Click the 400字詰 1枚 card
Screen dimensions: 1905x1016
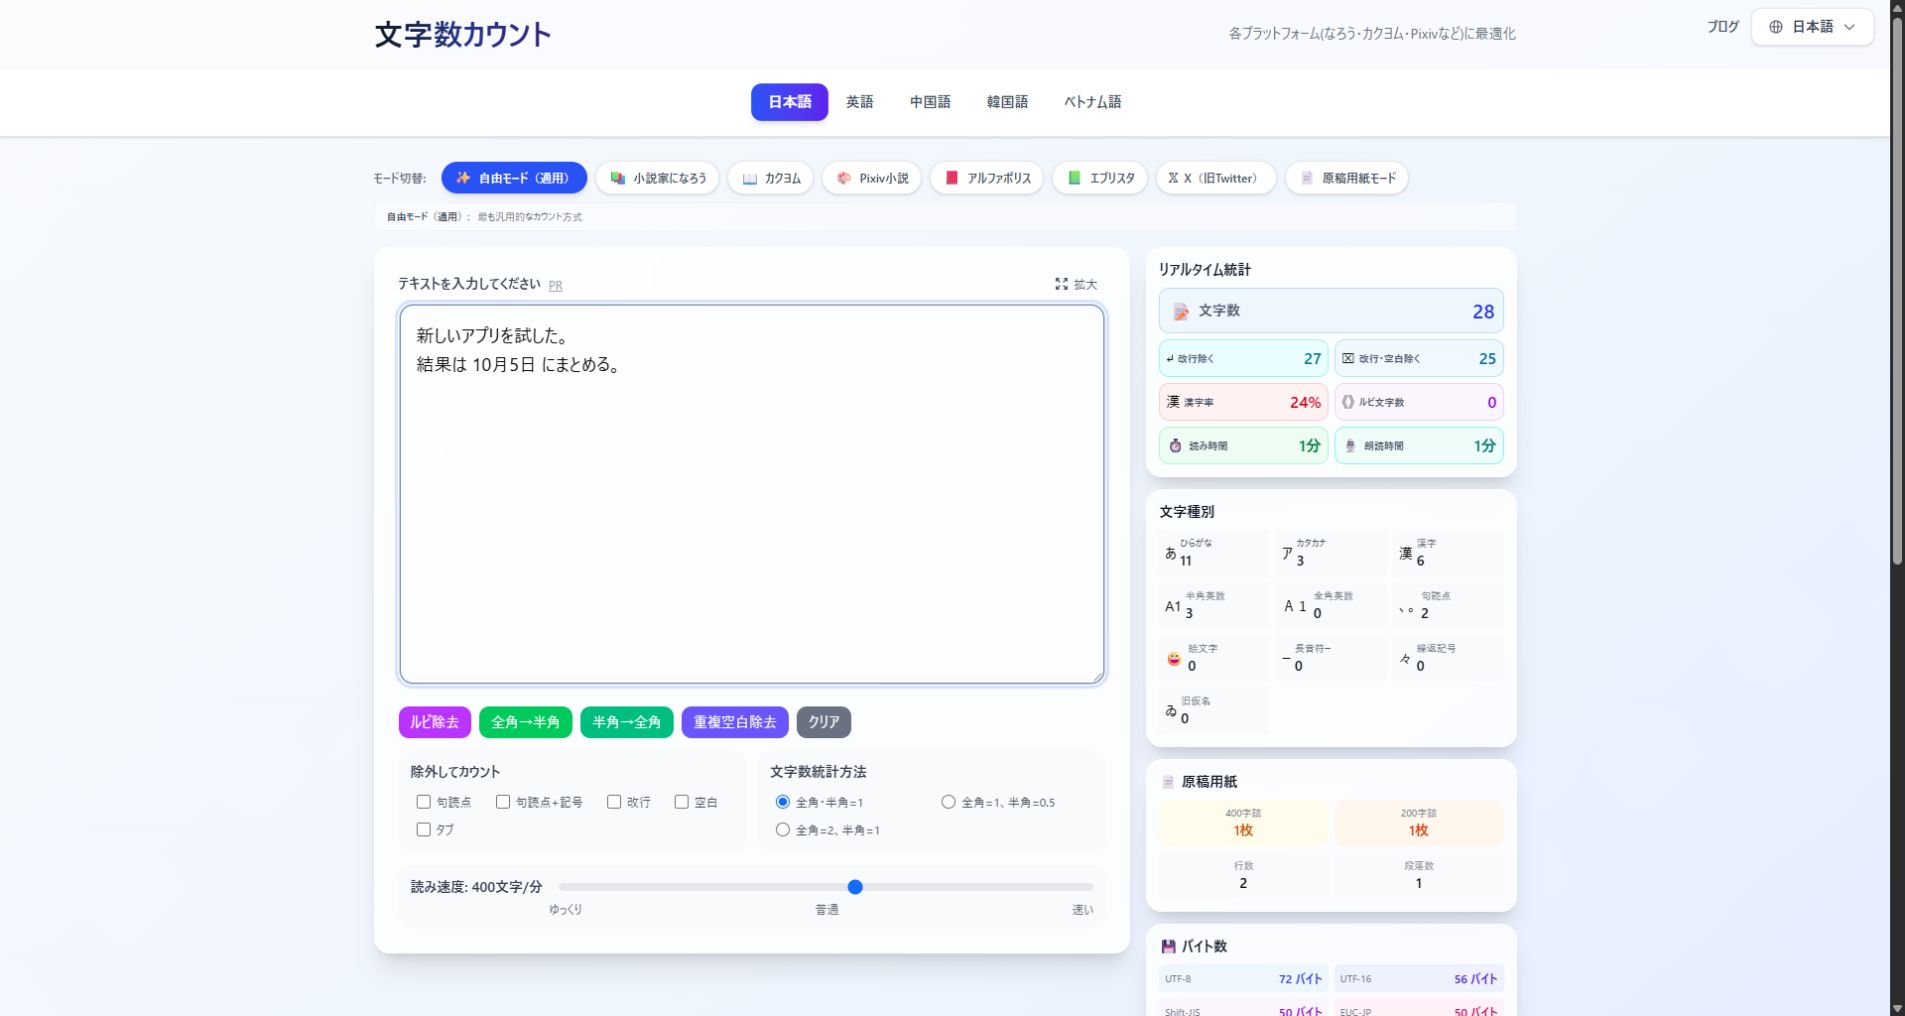(x=1243, y=823)
